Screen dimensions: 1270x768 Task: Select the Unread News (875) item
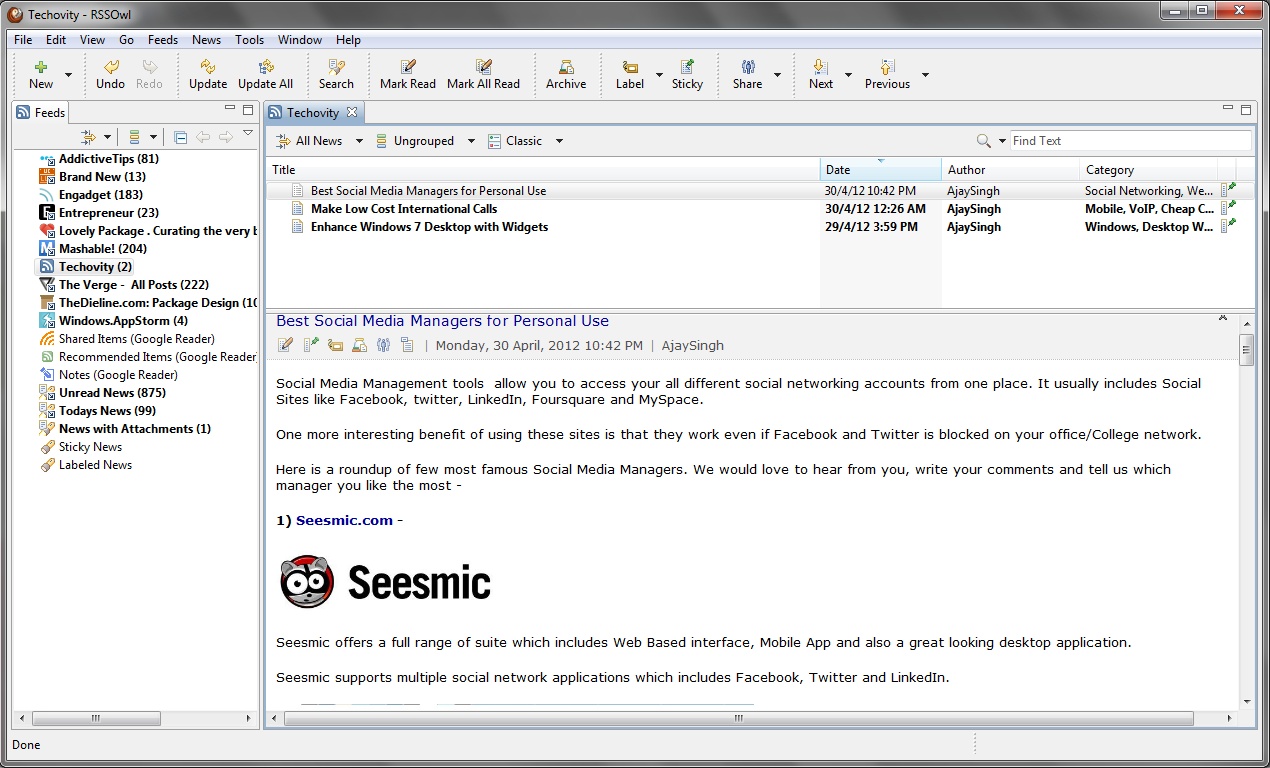coord(102,393)
